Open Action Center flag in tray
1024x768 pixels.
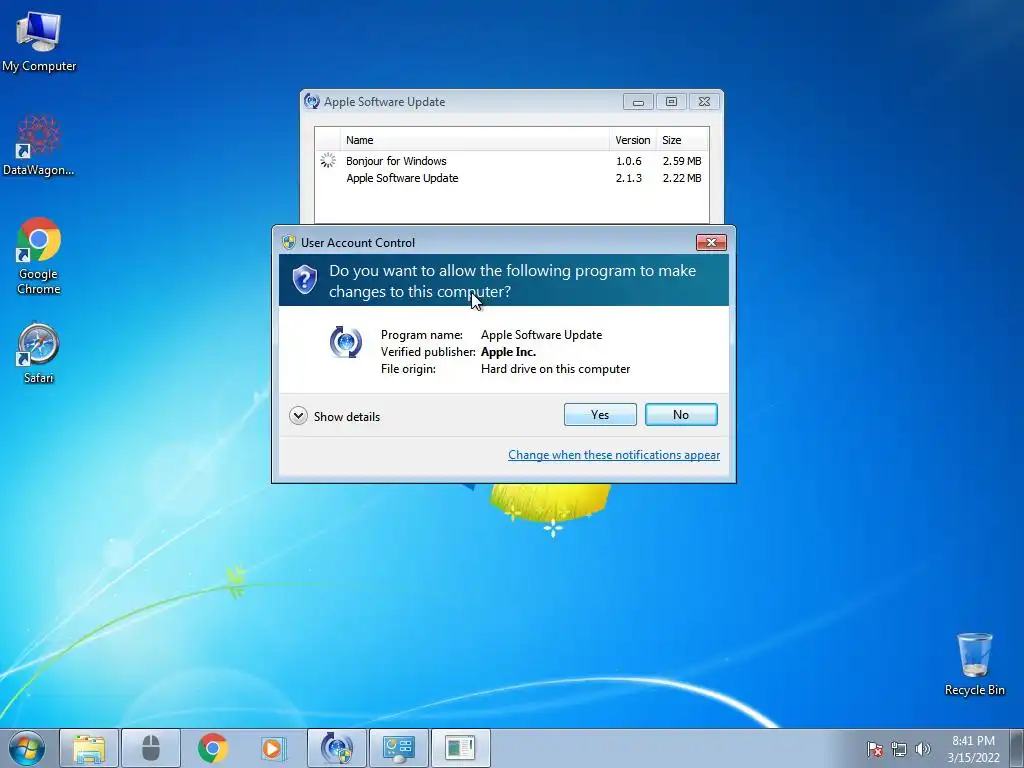874,749
